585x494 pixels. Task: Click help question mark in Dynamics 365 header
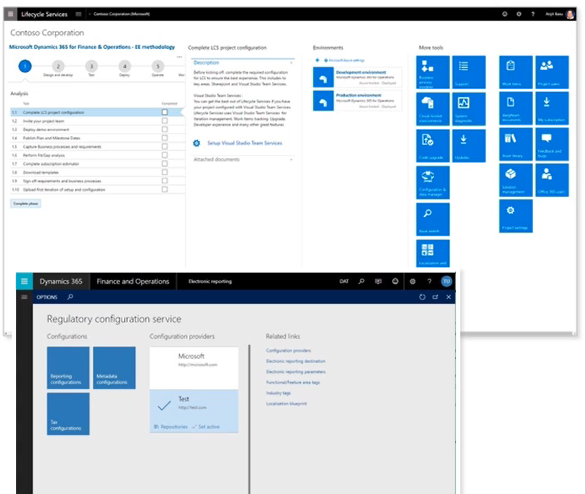pos(429,281)
